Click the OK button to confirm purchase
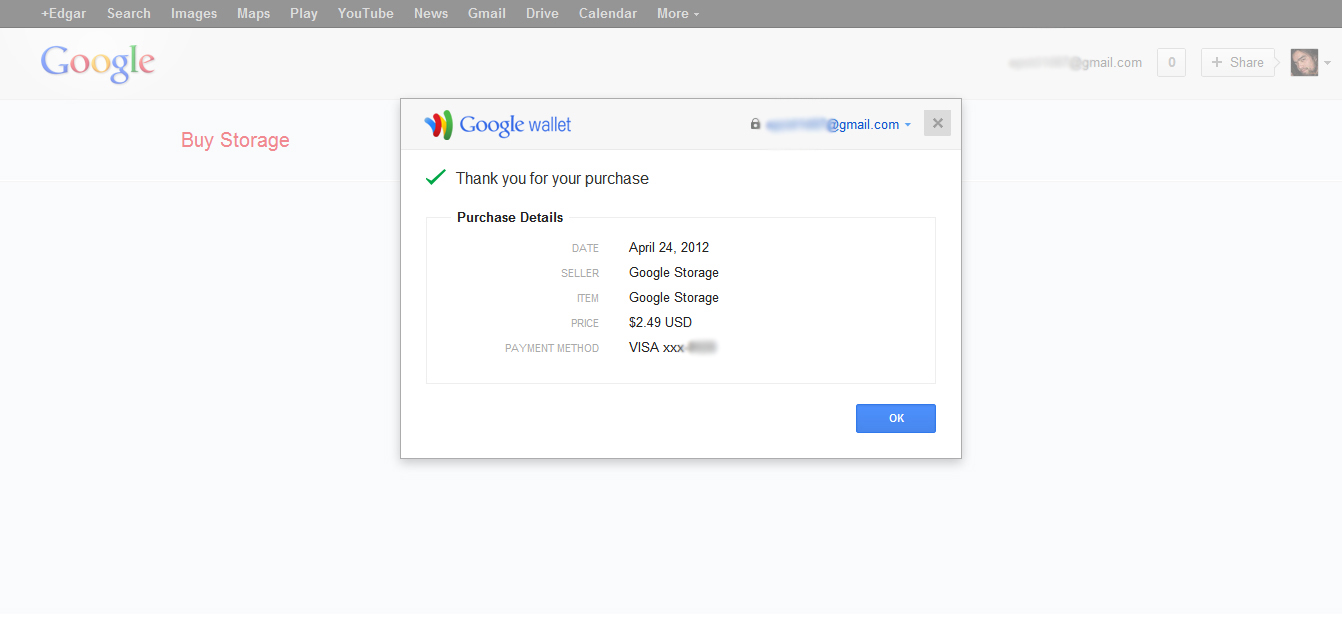 895,418
